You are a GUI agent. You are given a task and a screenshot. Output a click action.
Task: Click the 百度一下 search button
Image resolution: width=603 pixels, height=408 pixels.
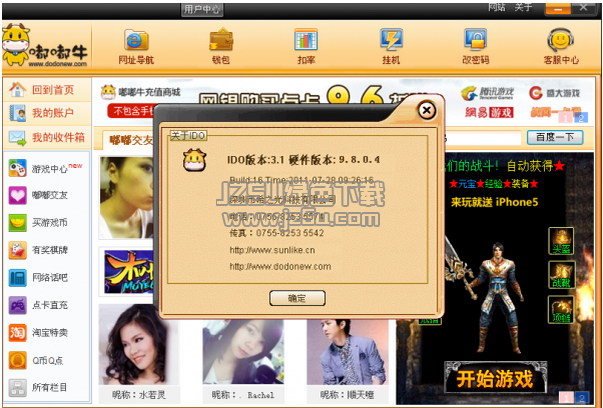pyautogui.click(x=555, y=137)
